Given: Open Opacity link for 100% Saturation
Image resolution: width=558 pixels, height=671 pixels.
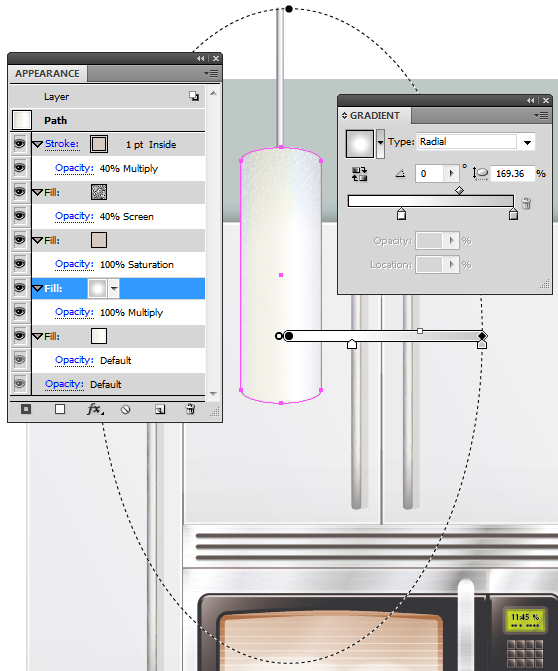Looking at the screenshot, I should 74,264.
